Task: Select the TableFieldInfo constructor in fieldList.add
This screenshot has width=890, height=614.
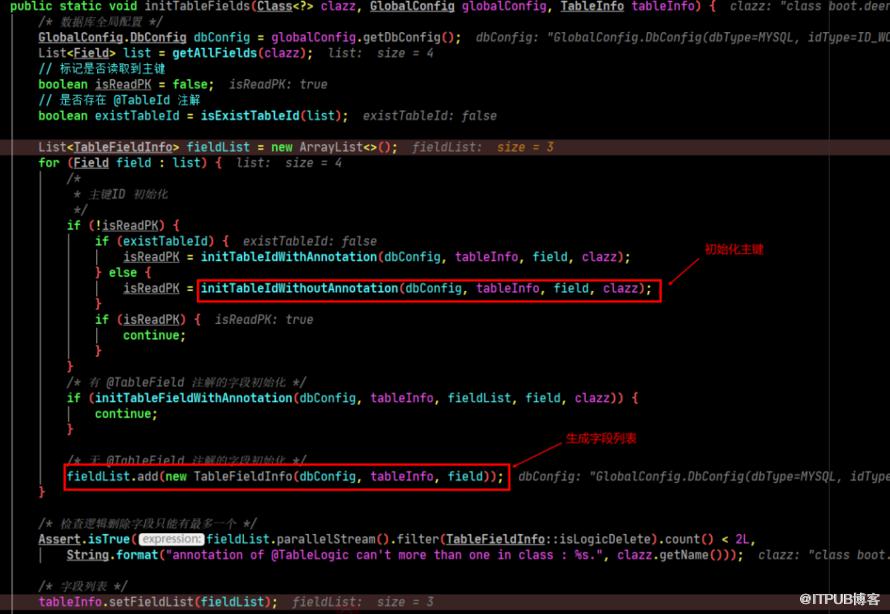Action: pos(244,477)
